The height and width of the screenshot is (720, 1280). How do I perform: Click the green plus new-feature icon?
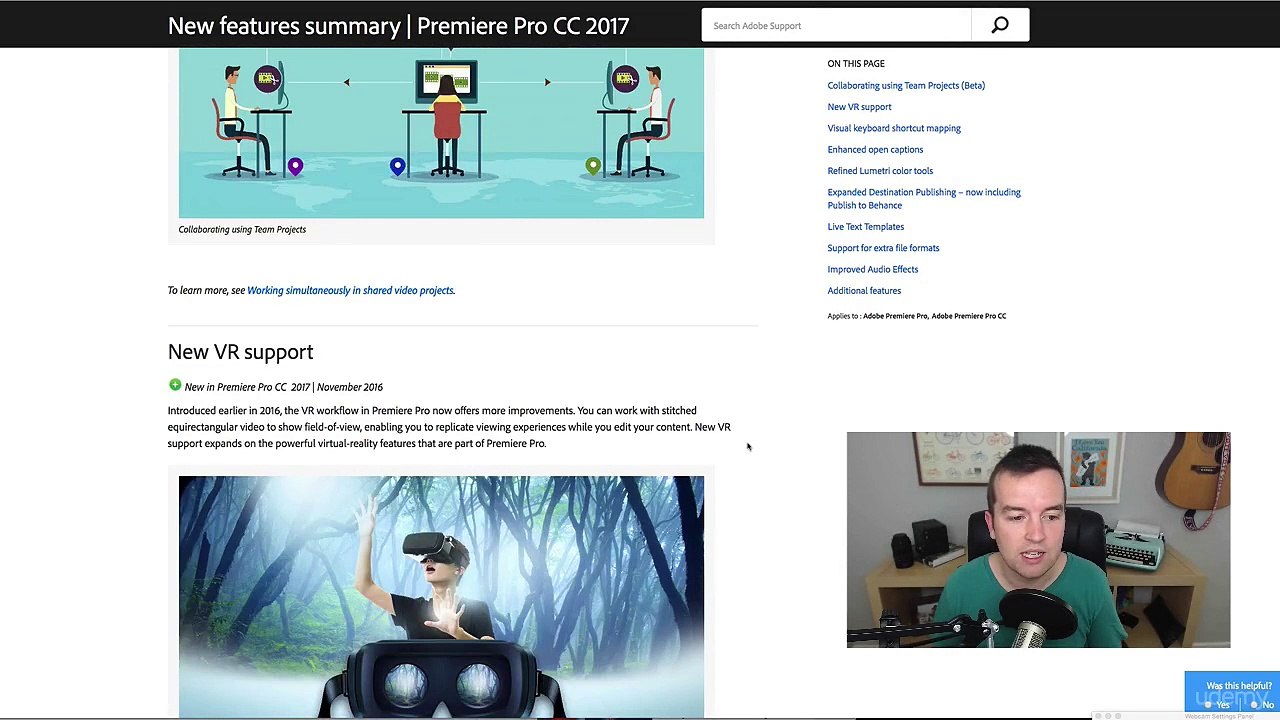pyautogui.click(x=175, y=385)
